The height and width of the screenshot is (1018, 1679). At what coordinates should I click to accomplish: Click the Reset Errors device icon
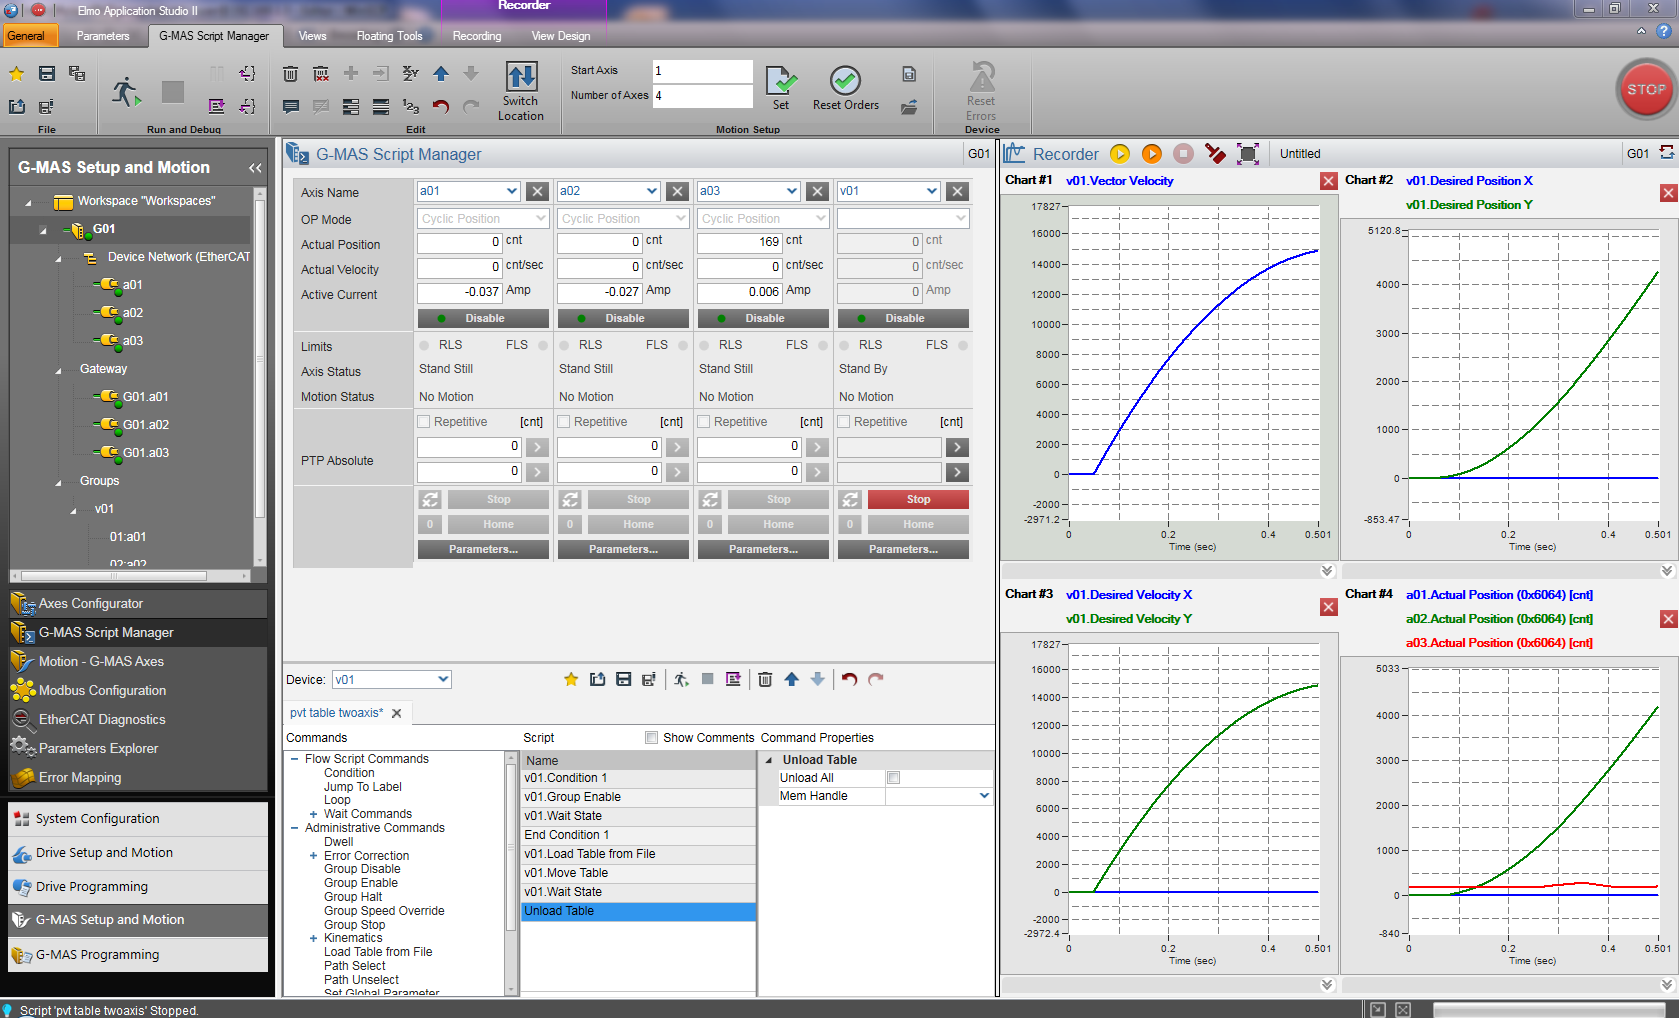981,77
